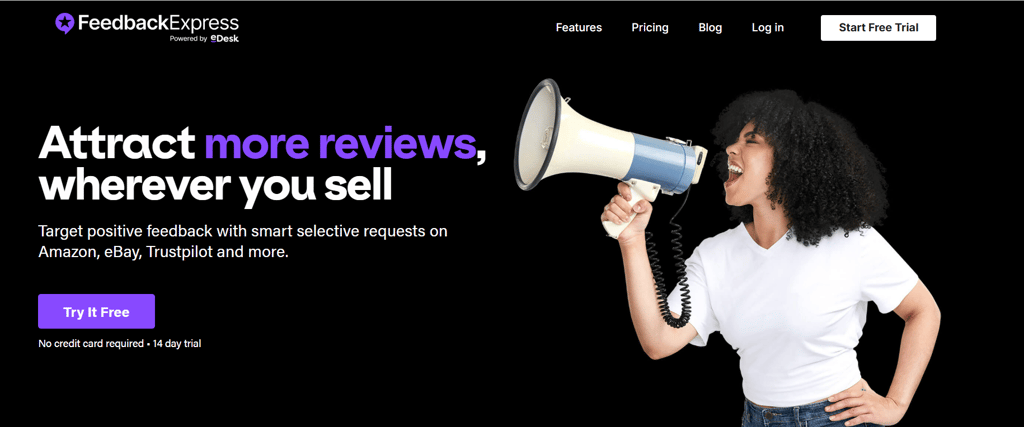Open the Pricing page link
This screenshot has width=1024, height=427.
click(650, 27)
